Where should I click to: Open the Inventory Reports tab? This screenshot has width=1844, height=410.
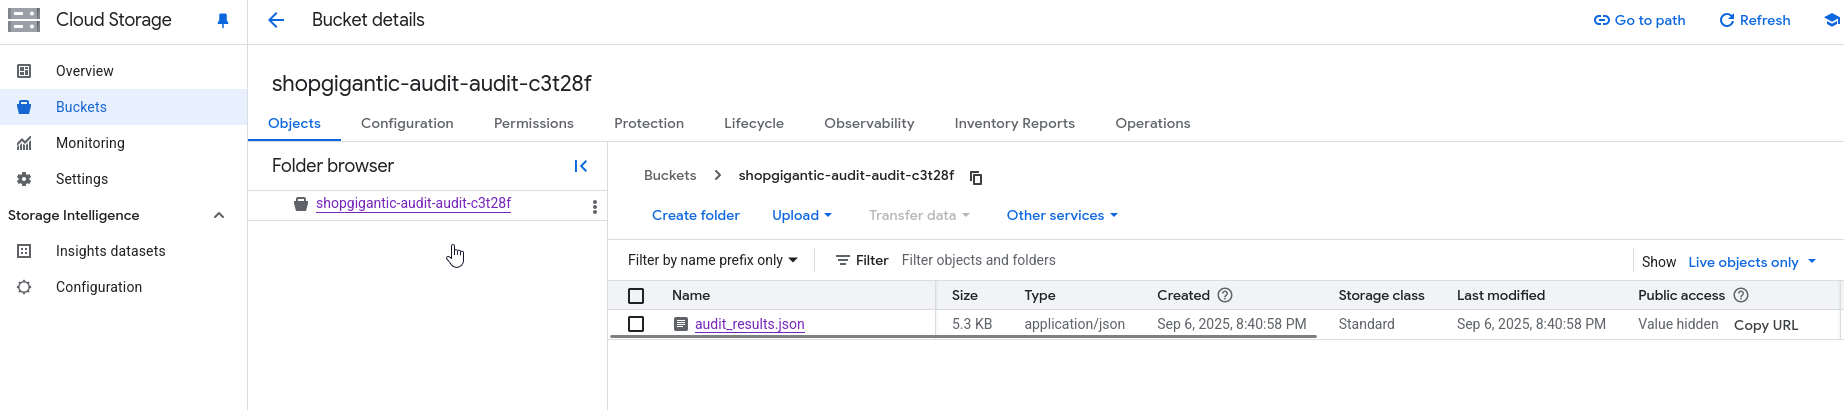click(1015, 123)
